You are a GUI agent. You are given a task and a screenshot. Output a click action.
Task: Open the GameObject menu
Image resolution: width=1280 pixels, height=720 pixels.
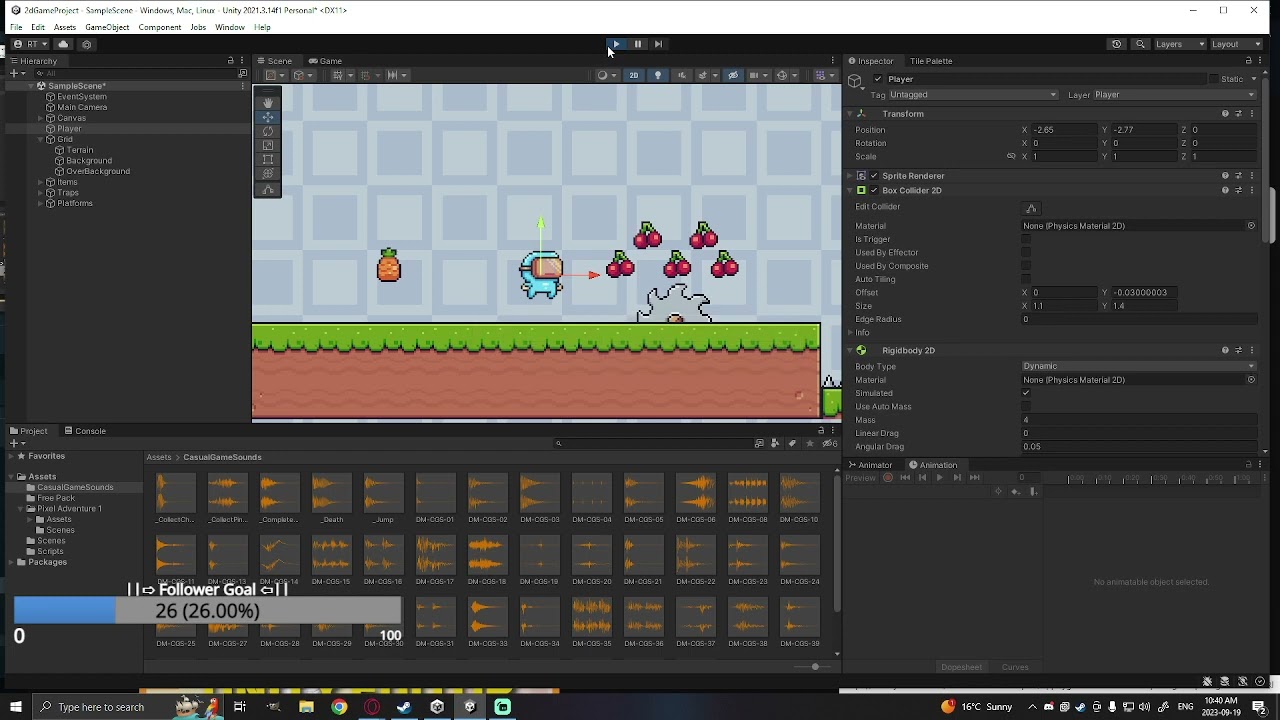107,27
